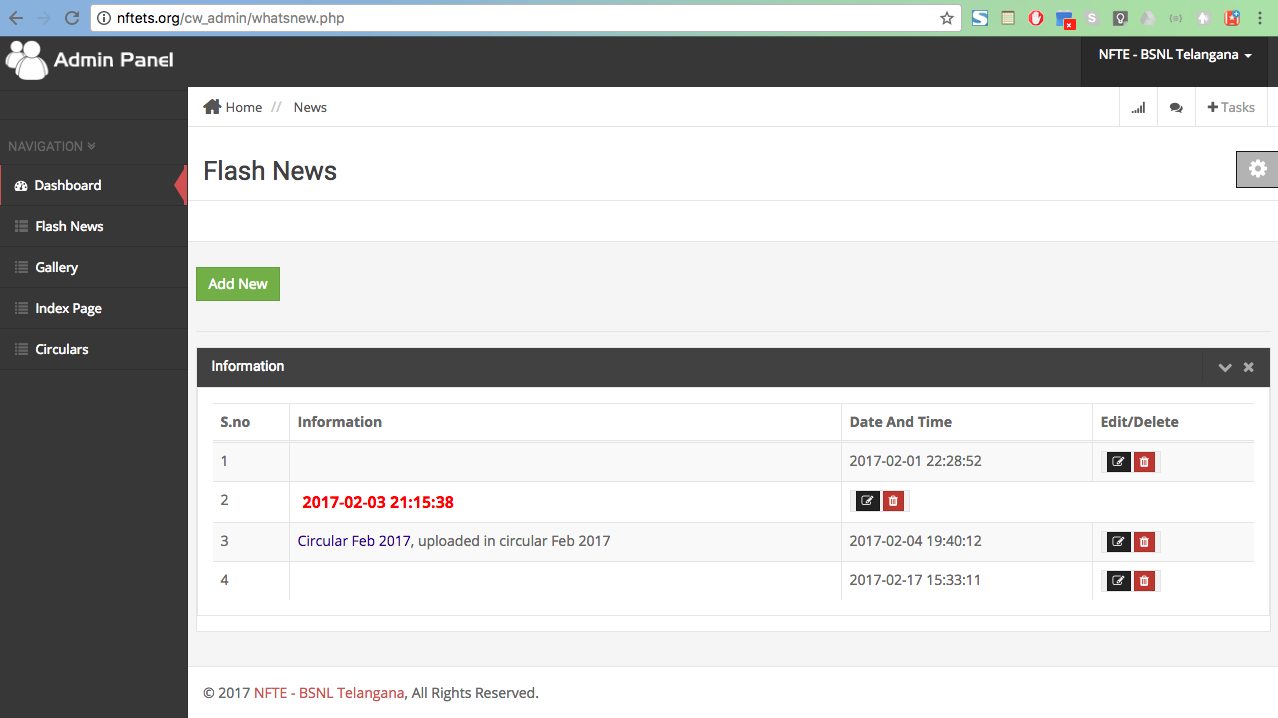Open the signal stats icon in header

1138,108
